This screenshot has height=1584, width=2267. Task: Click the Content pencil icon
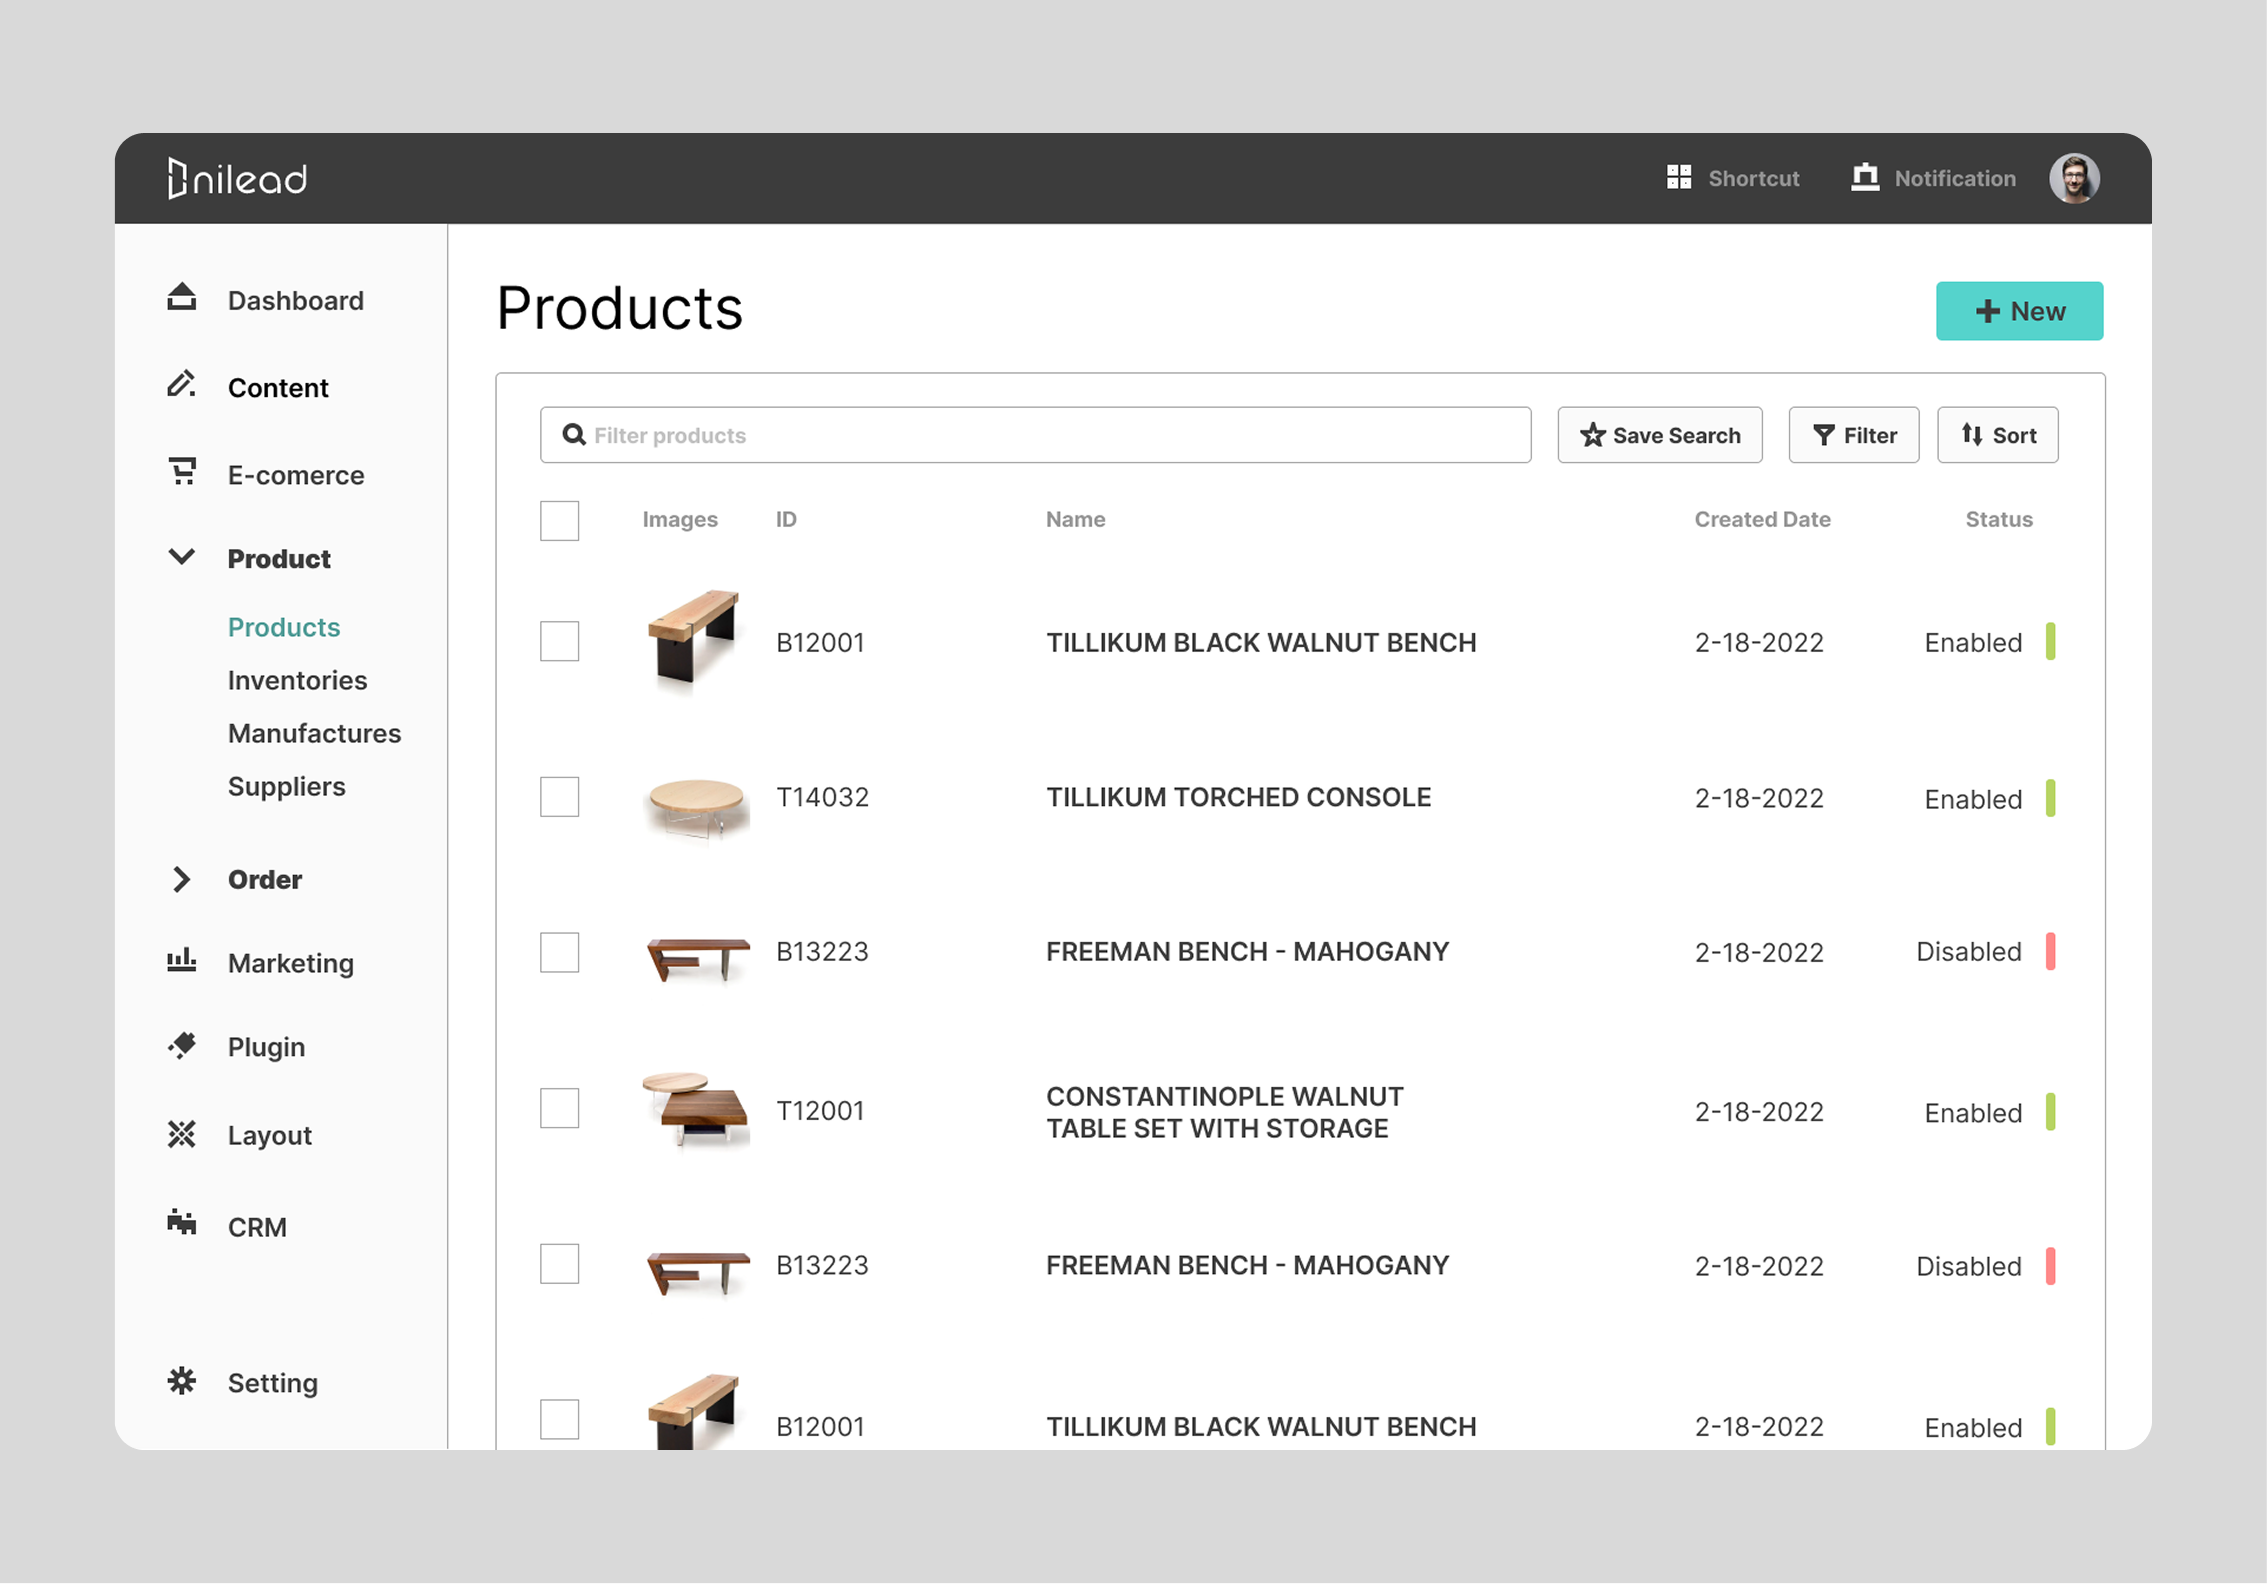(x=181, y=385)
